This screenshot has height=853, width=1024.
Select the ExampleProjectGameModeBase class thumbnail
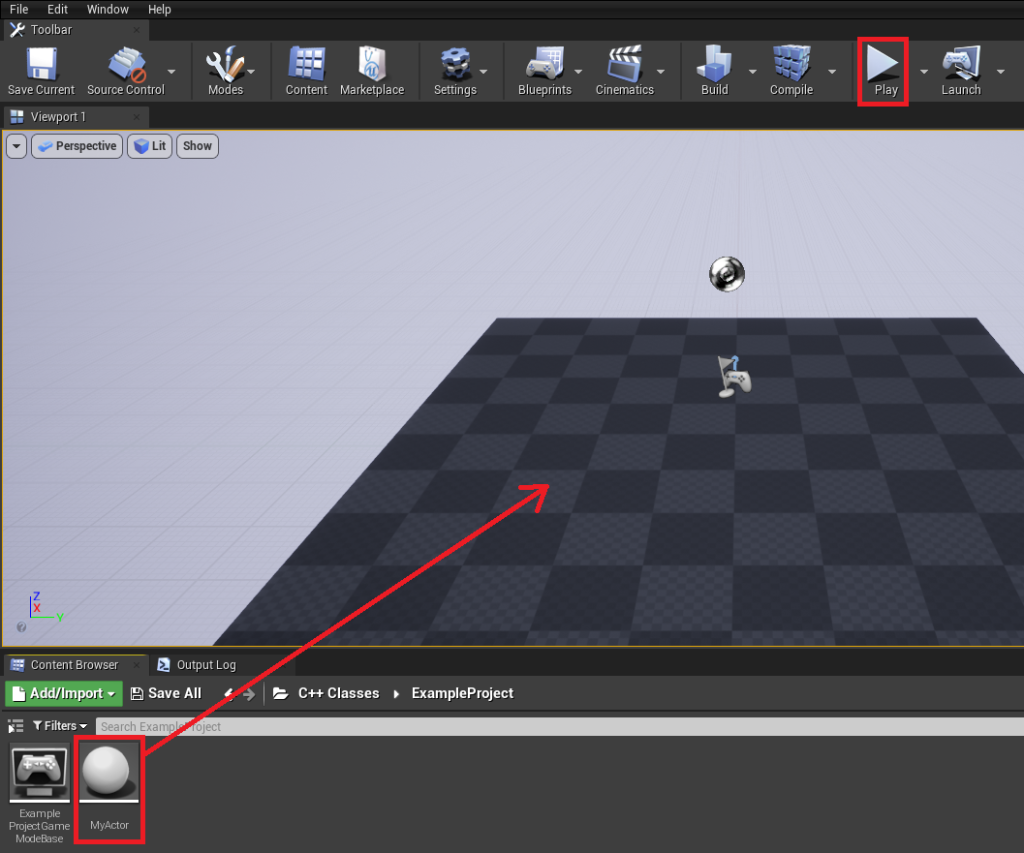40,774
